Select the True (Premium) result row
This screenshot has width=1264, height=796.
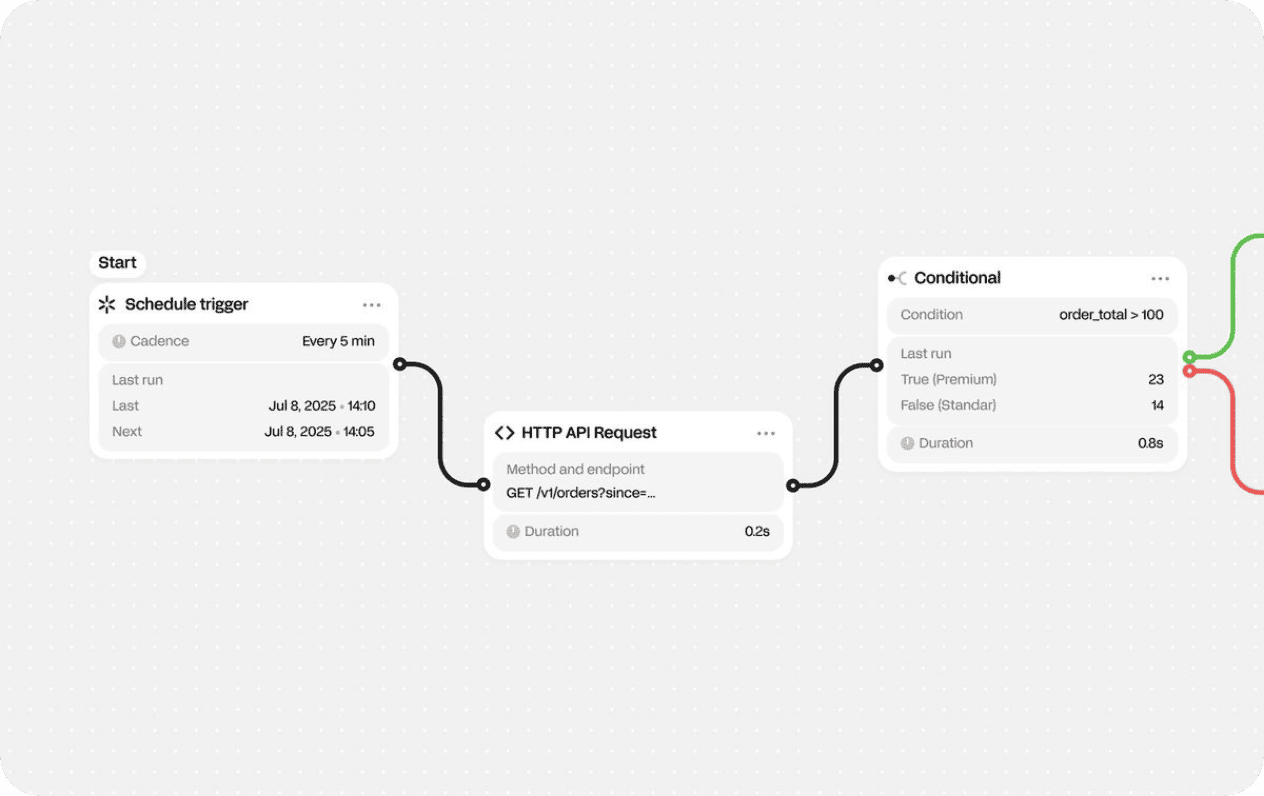tap(1032, 380)
